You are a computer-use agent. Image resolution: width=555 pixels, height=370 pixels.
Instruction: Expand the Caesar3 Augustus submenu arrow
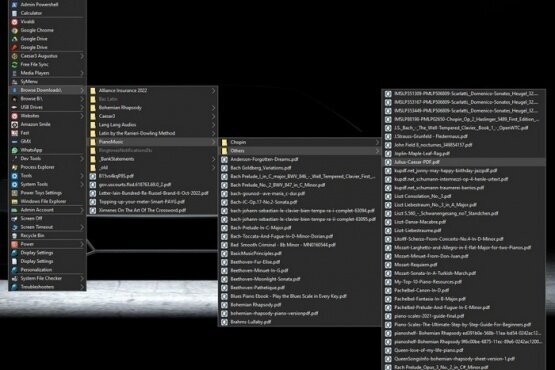[x=82, y=56]
